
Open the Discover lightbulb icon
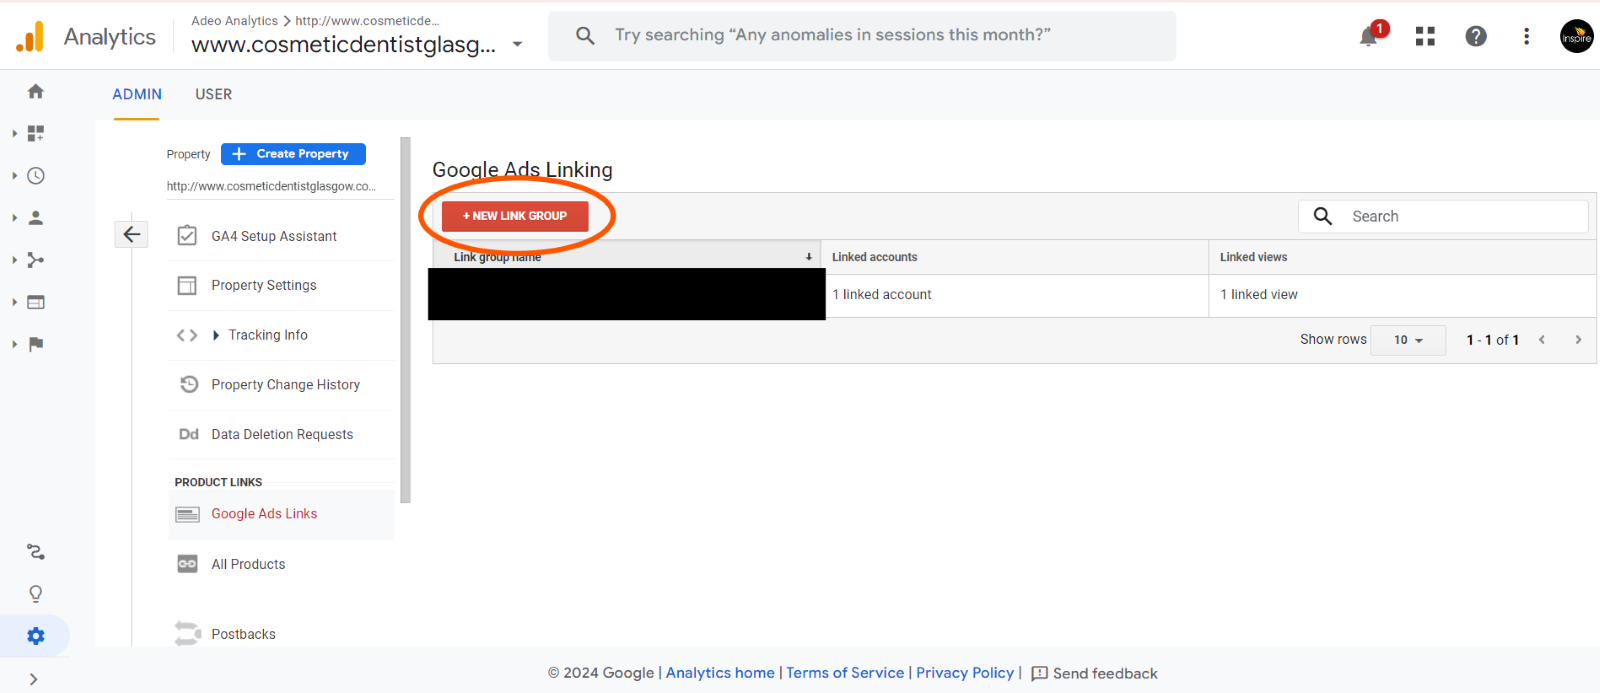point(36,594)
